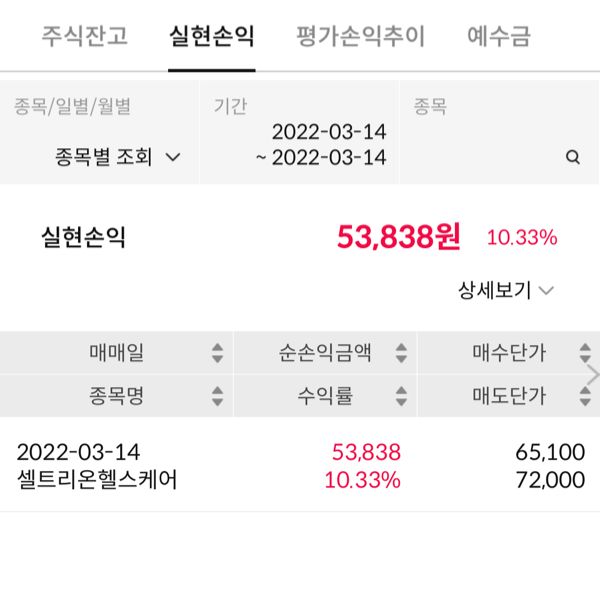Click the stock search magnifier icon
This screenshot has width=600, height=600.
coord(573,157)
